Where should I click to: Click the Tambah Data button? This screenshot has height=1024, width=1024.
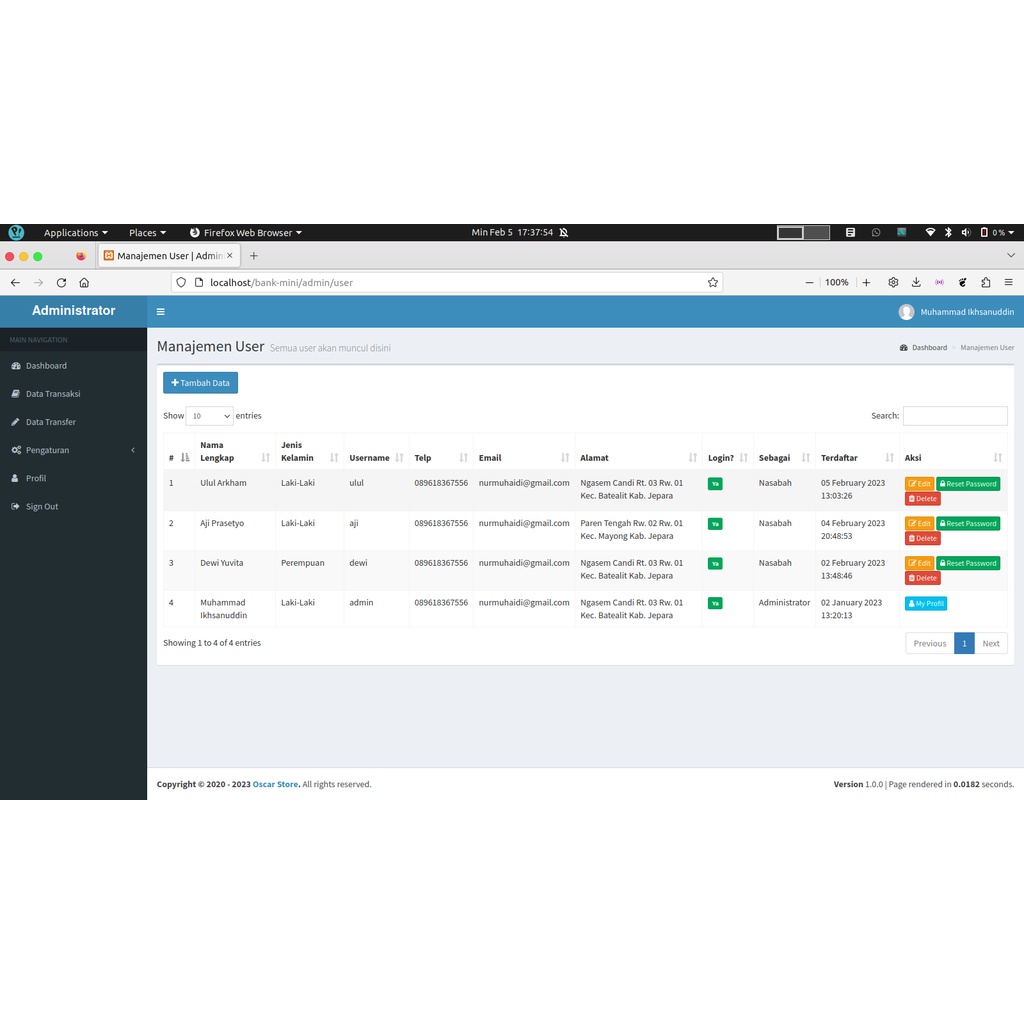pyautogui.click(x=200, y=383)
